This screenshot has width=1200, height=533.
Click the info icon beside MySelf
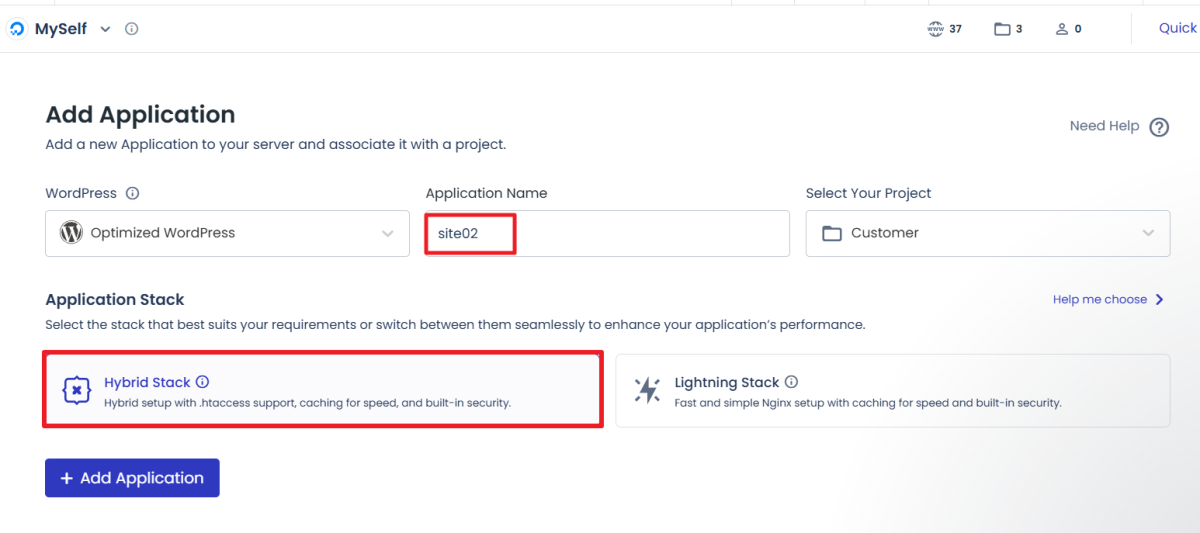[131, 29]
